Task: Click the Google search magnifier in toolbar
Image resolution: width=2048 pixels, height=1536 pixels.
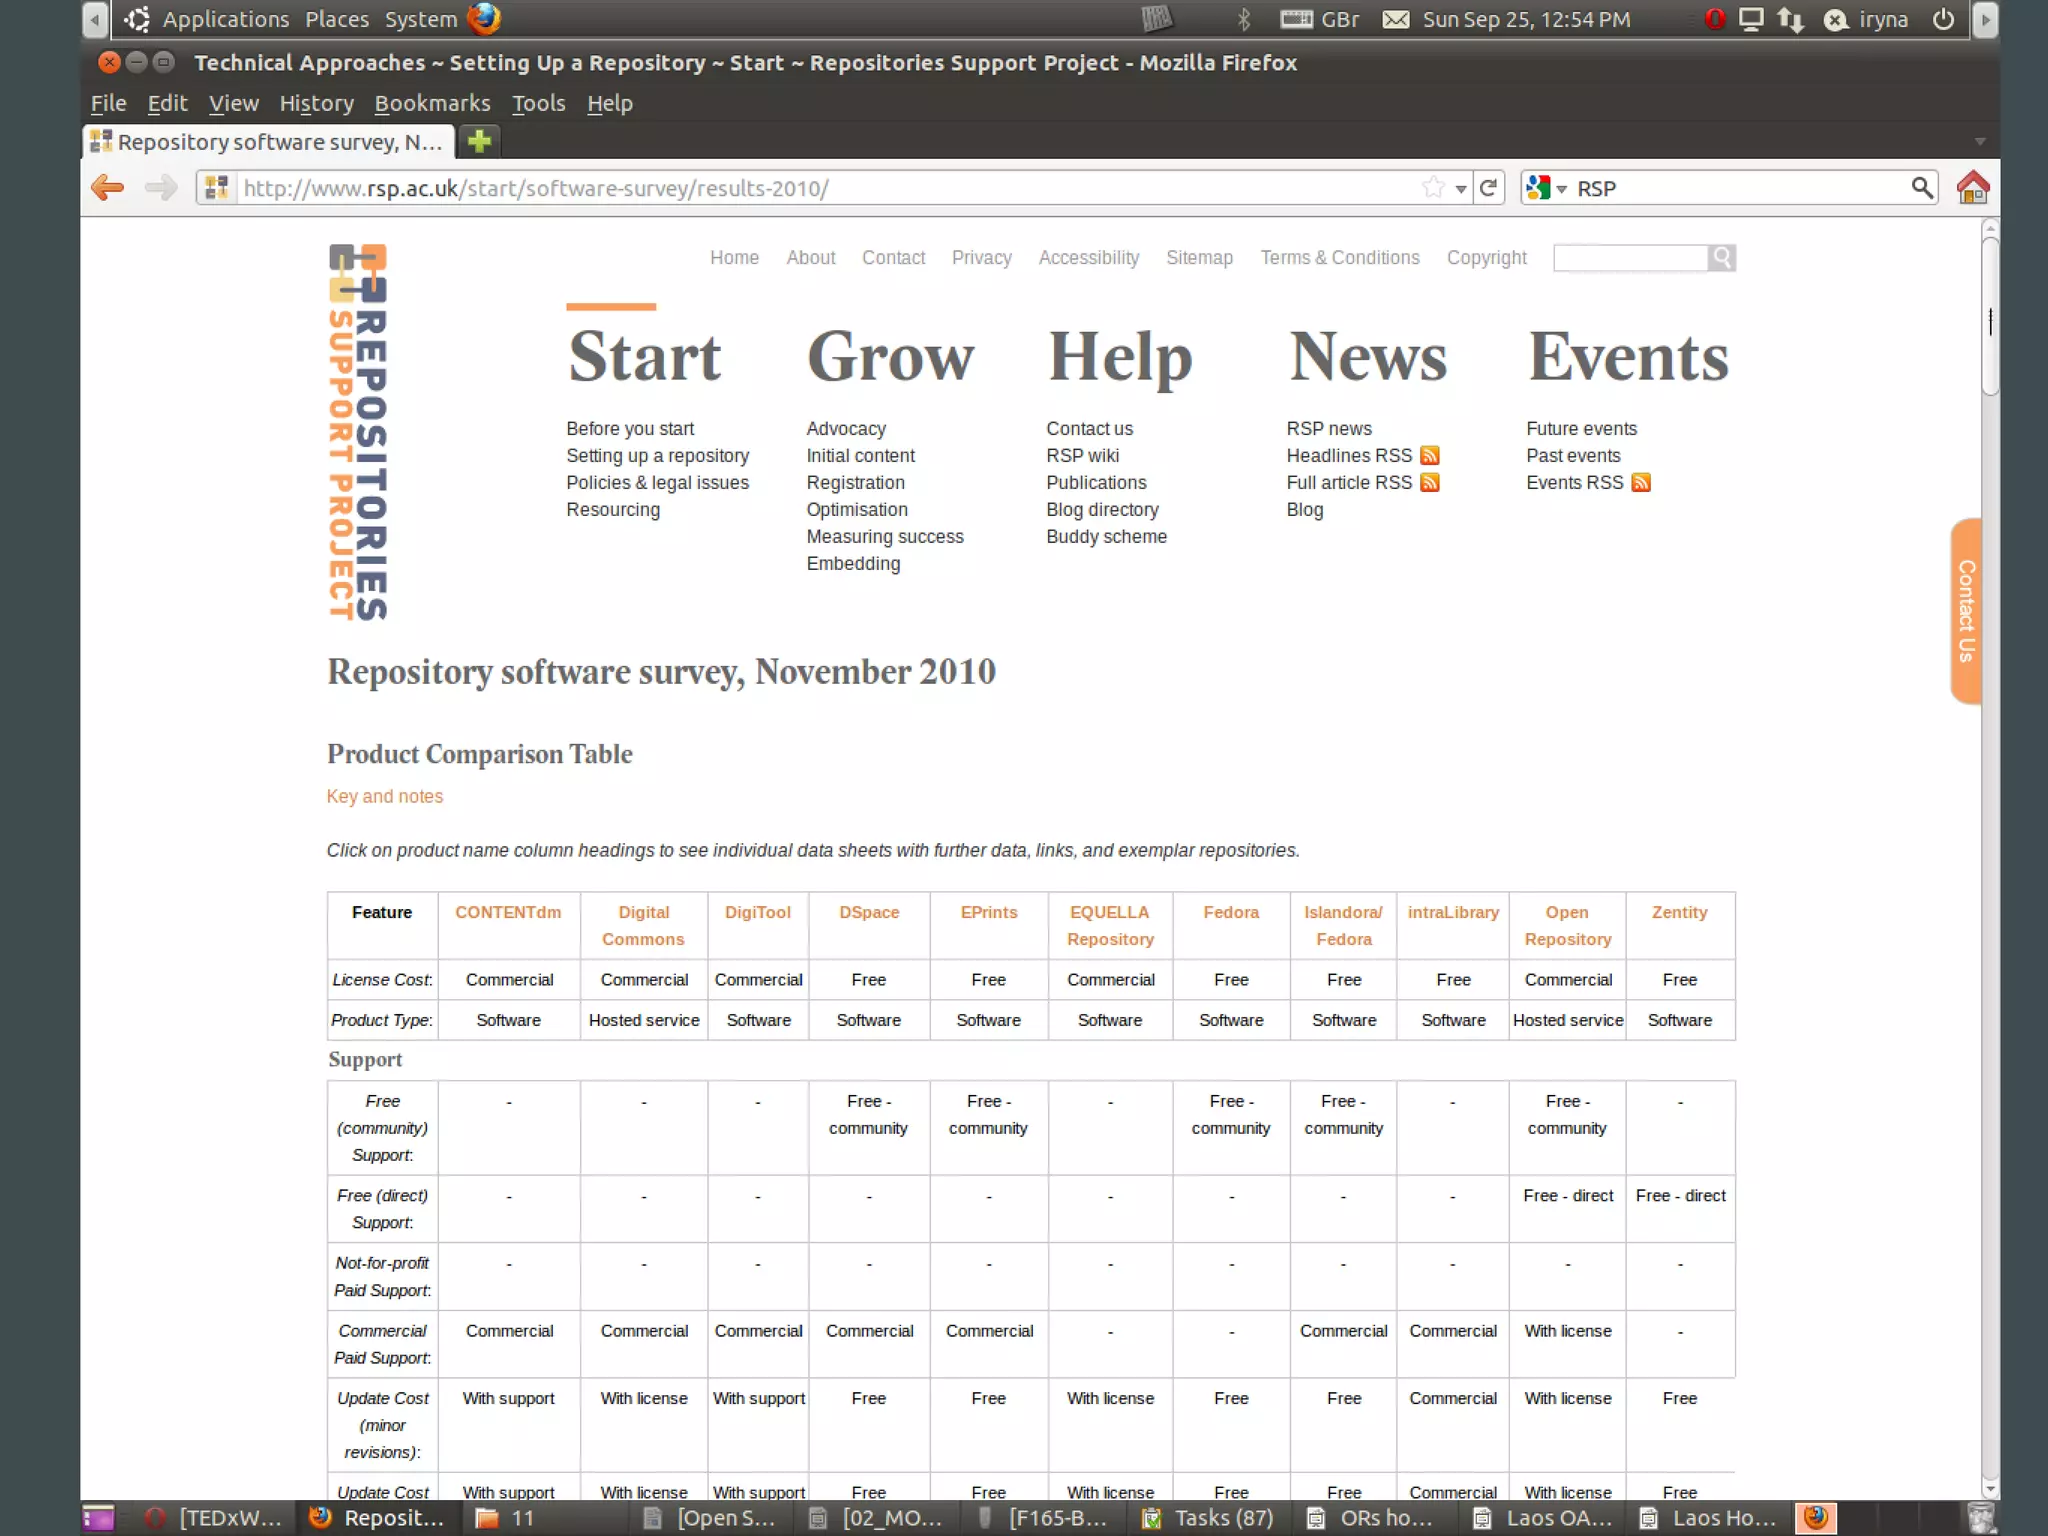Action: click(x=1921, y=188)
